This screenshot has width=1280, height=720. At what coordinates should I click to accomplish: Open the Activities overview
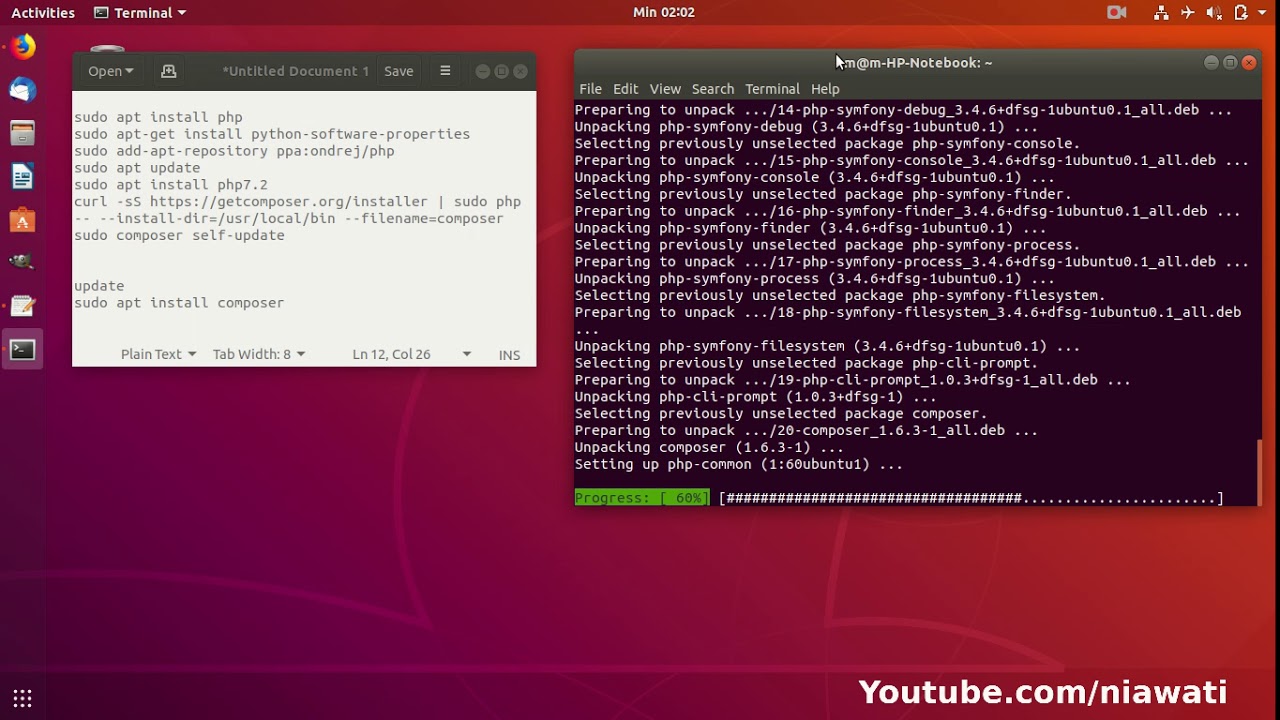point(43,13)
